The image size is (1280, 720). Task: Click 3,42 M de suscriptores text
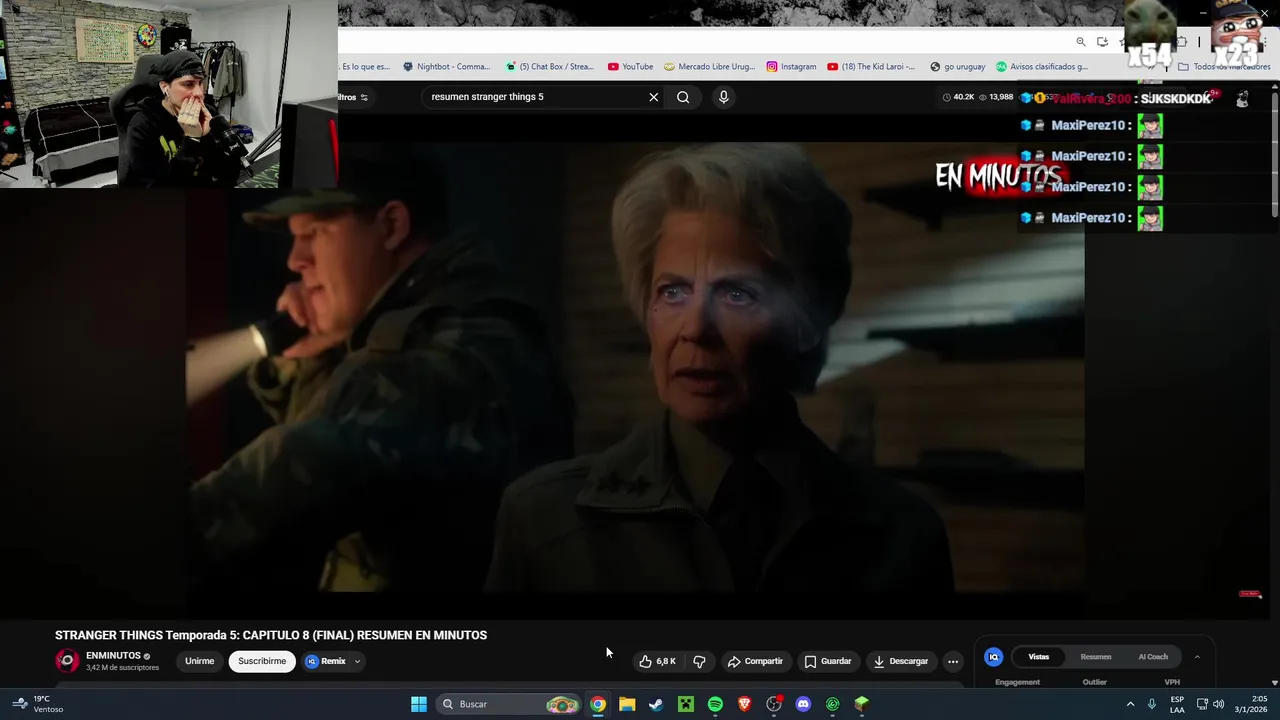[122, 668]
